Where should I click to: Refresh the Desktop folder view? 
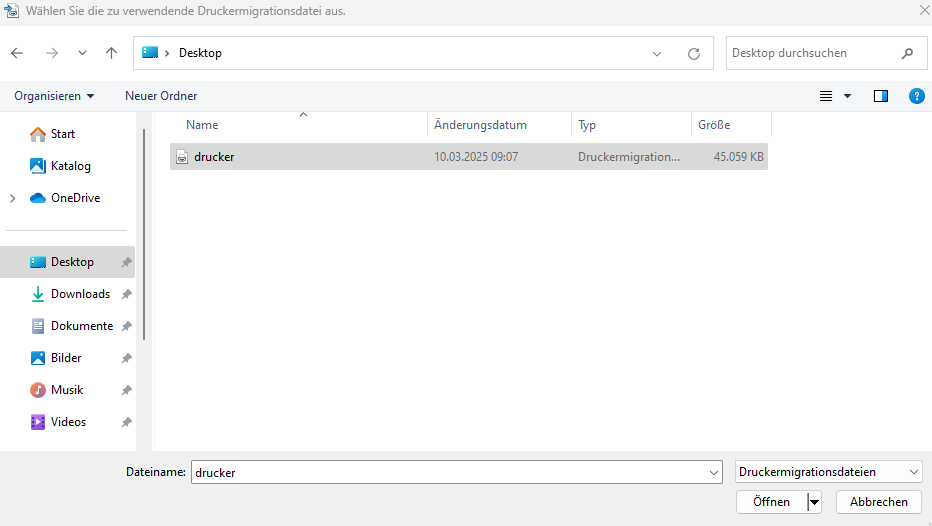(x=694, y=53)
